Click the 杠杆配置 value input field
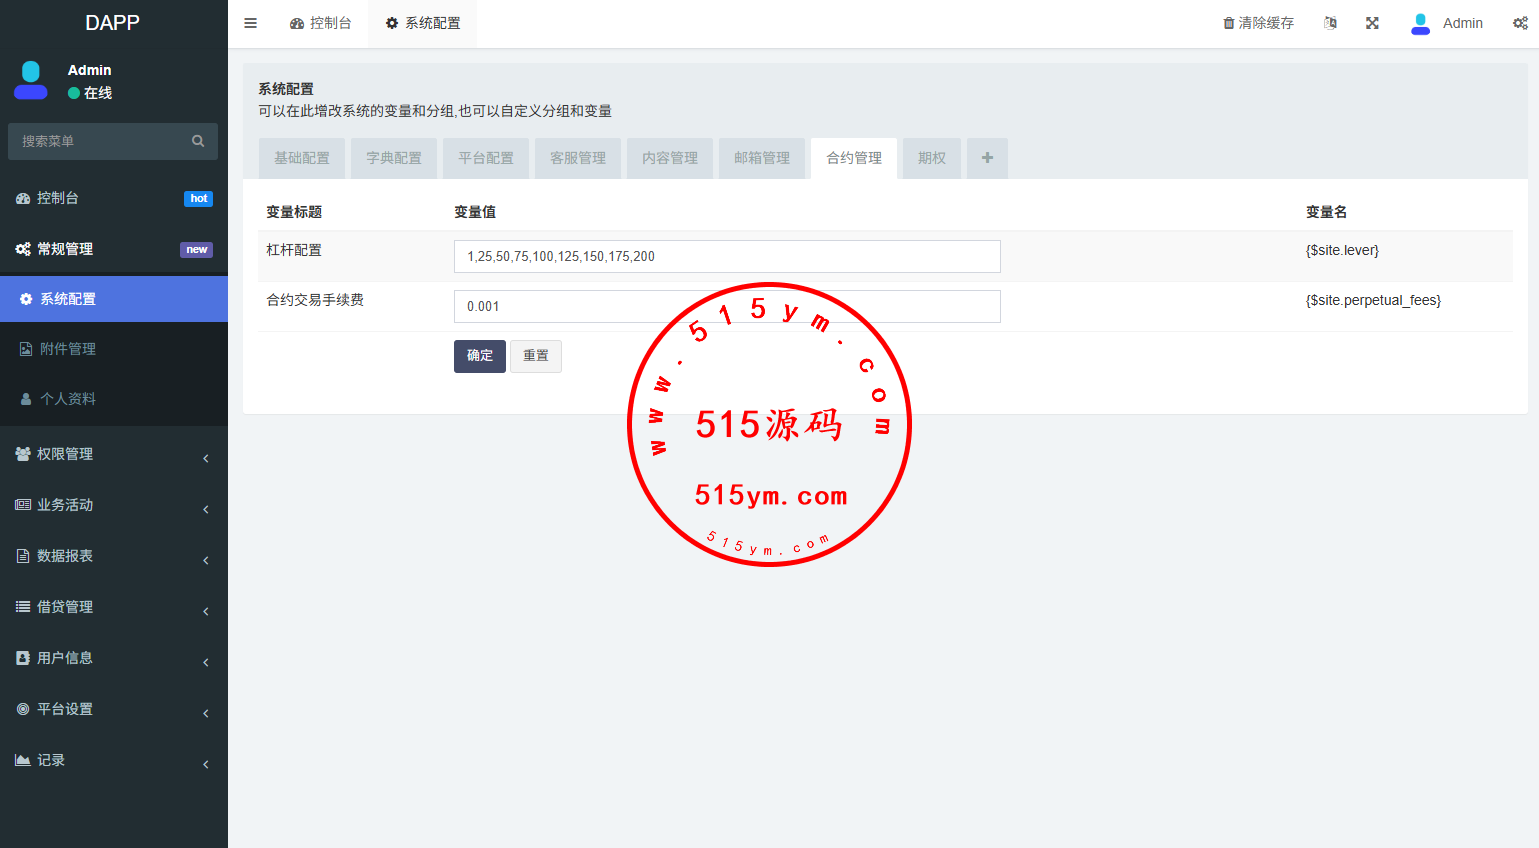Viewport: 1539px width, 848px height. [727, 256]
